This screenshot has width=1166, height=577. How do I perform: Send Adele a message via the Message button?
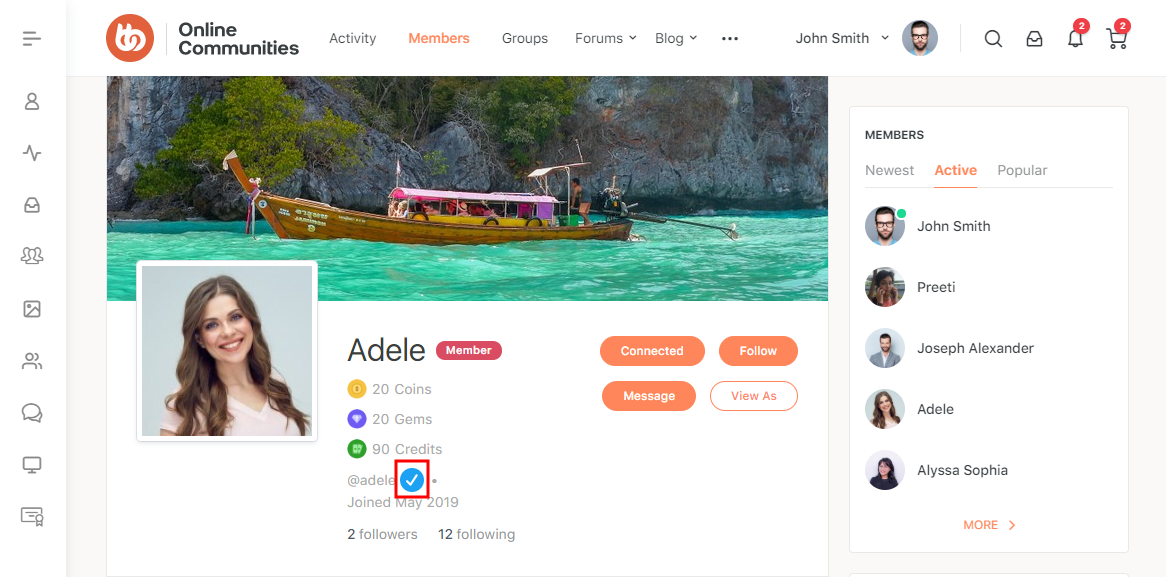648,396
